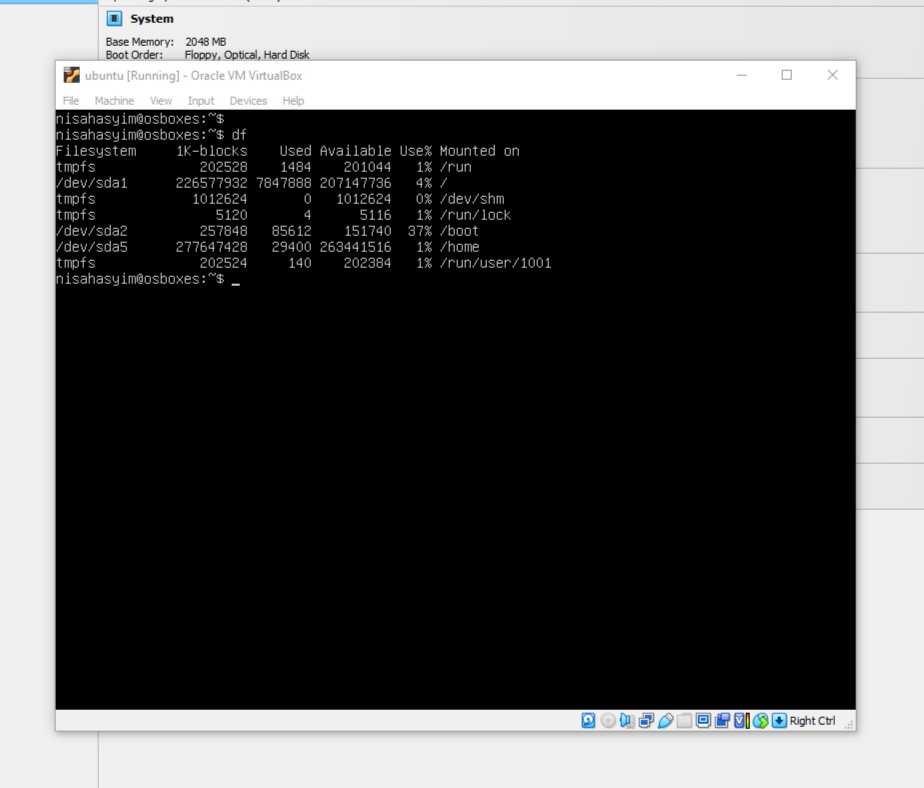
Task: Open the Help menu
Action: [x=293, y=101]
